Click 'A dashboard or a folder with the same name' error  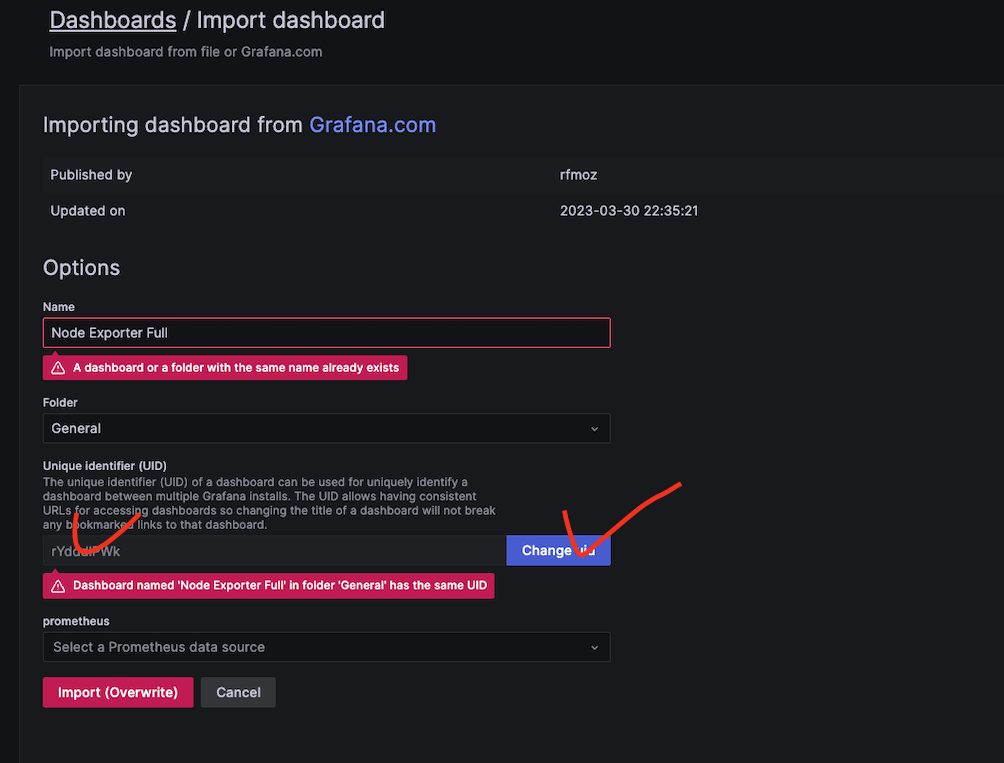pos(225,367)
